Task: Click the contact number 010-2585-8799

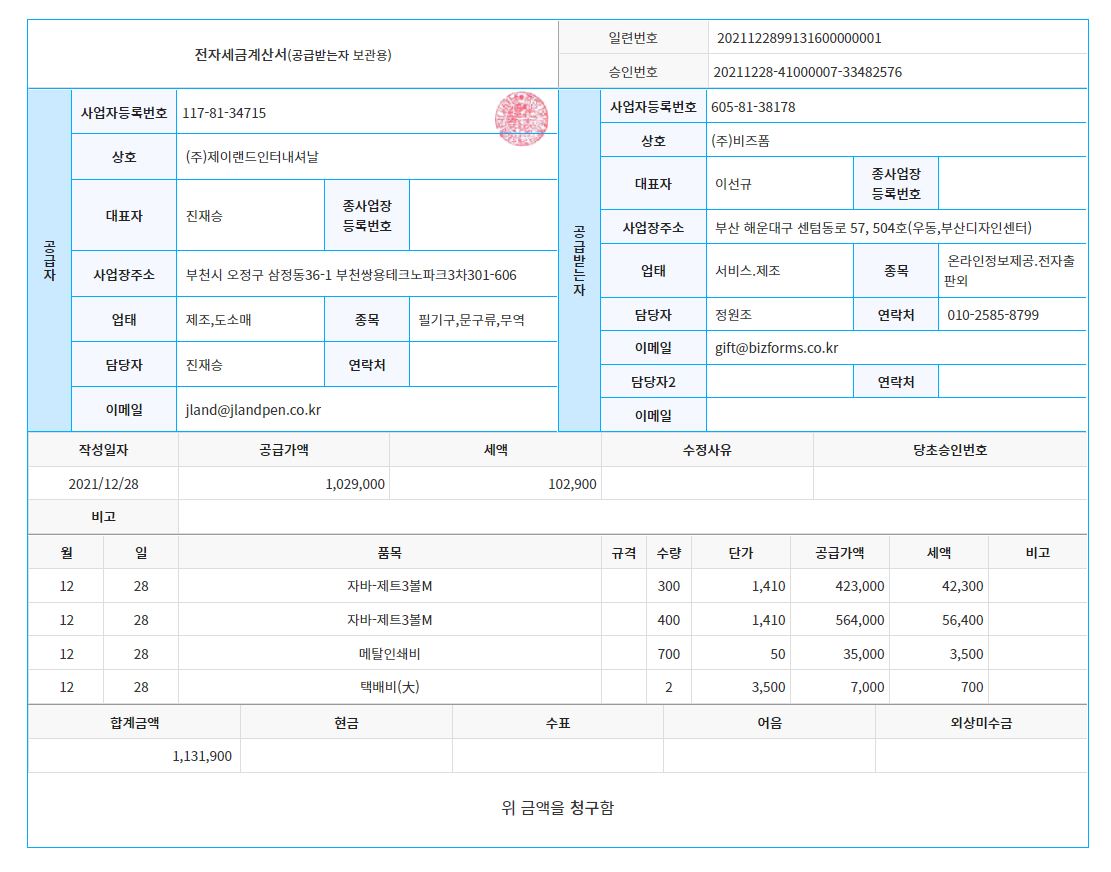Action: (992, 315)
